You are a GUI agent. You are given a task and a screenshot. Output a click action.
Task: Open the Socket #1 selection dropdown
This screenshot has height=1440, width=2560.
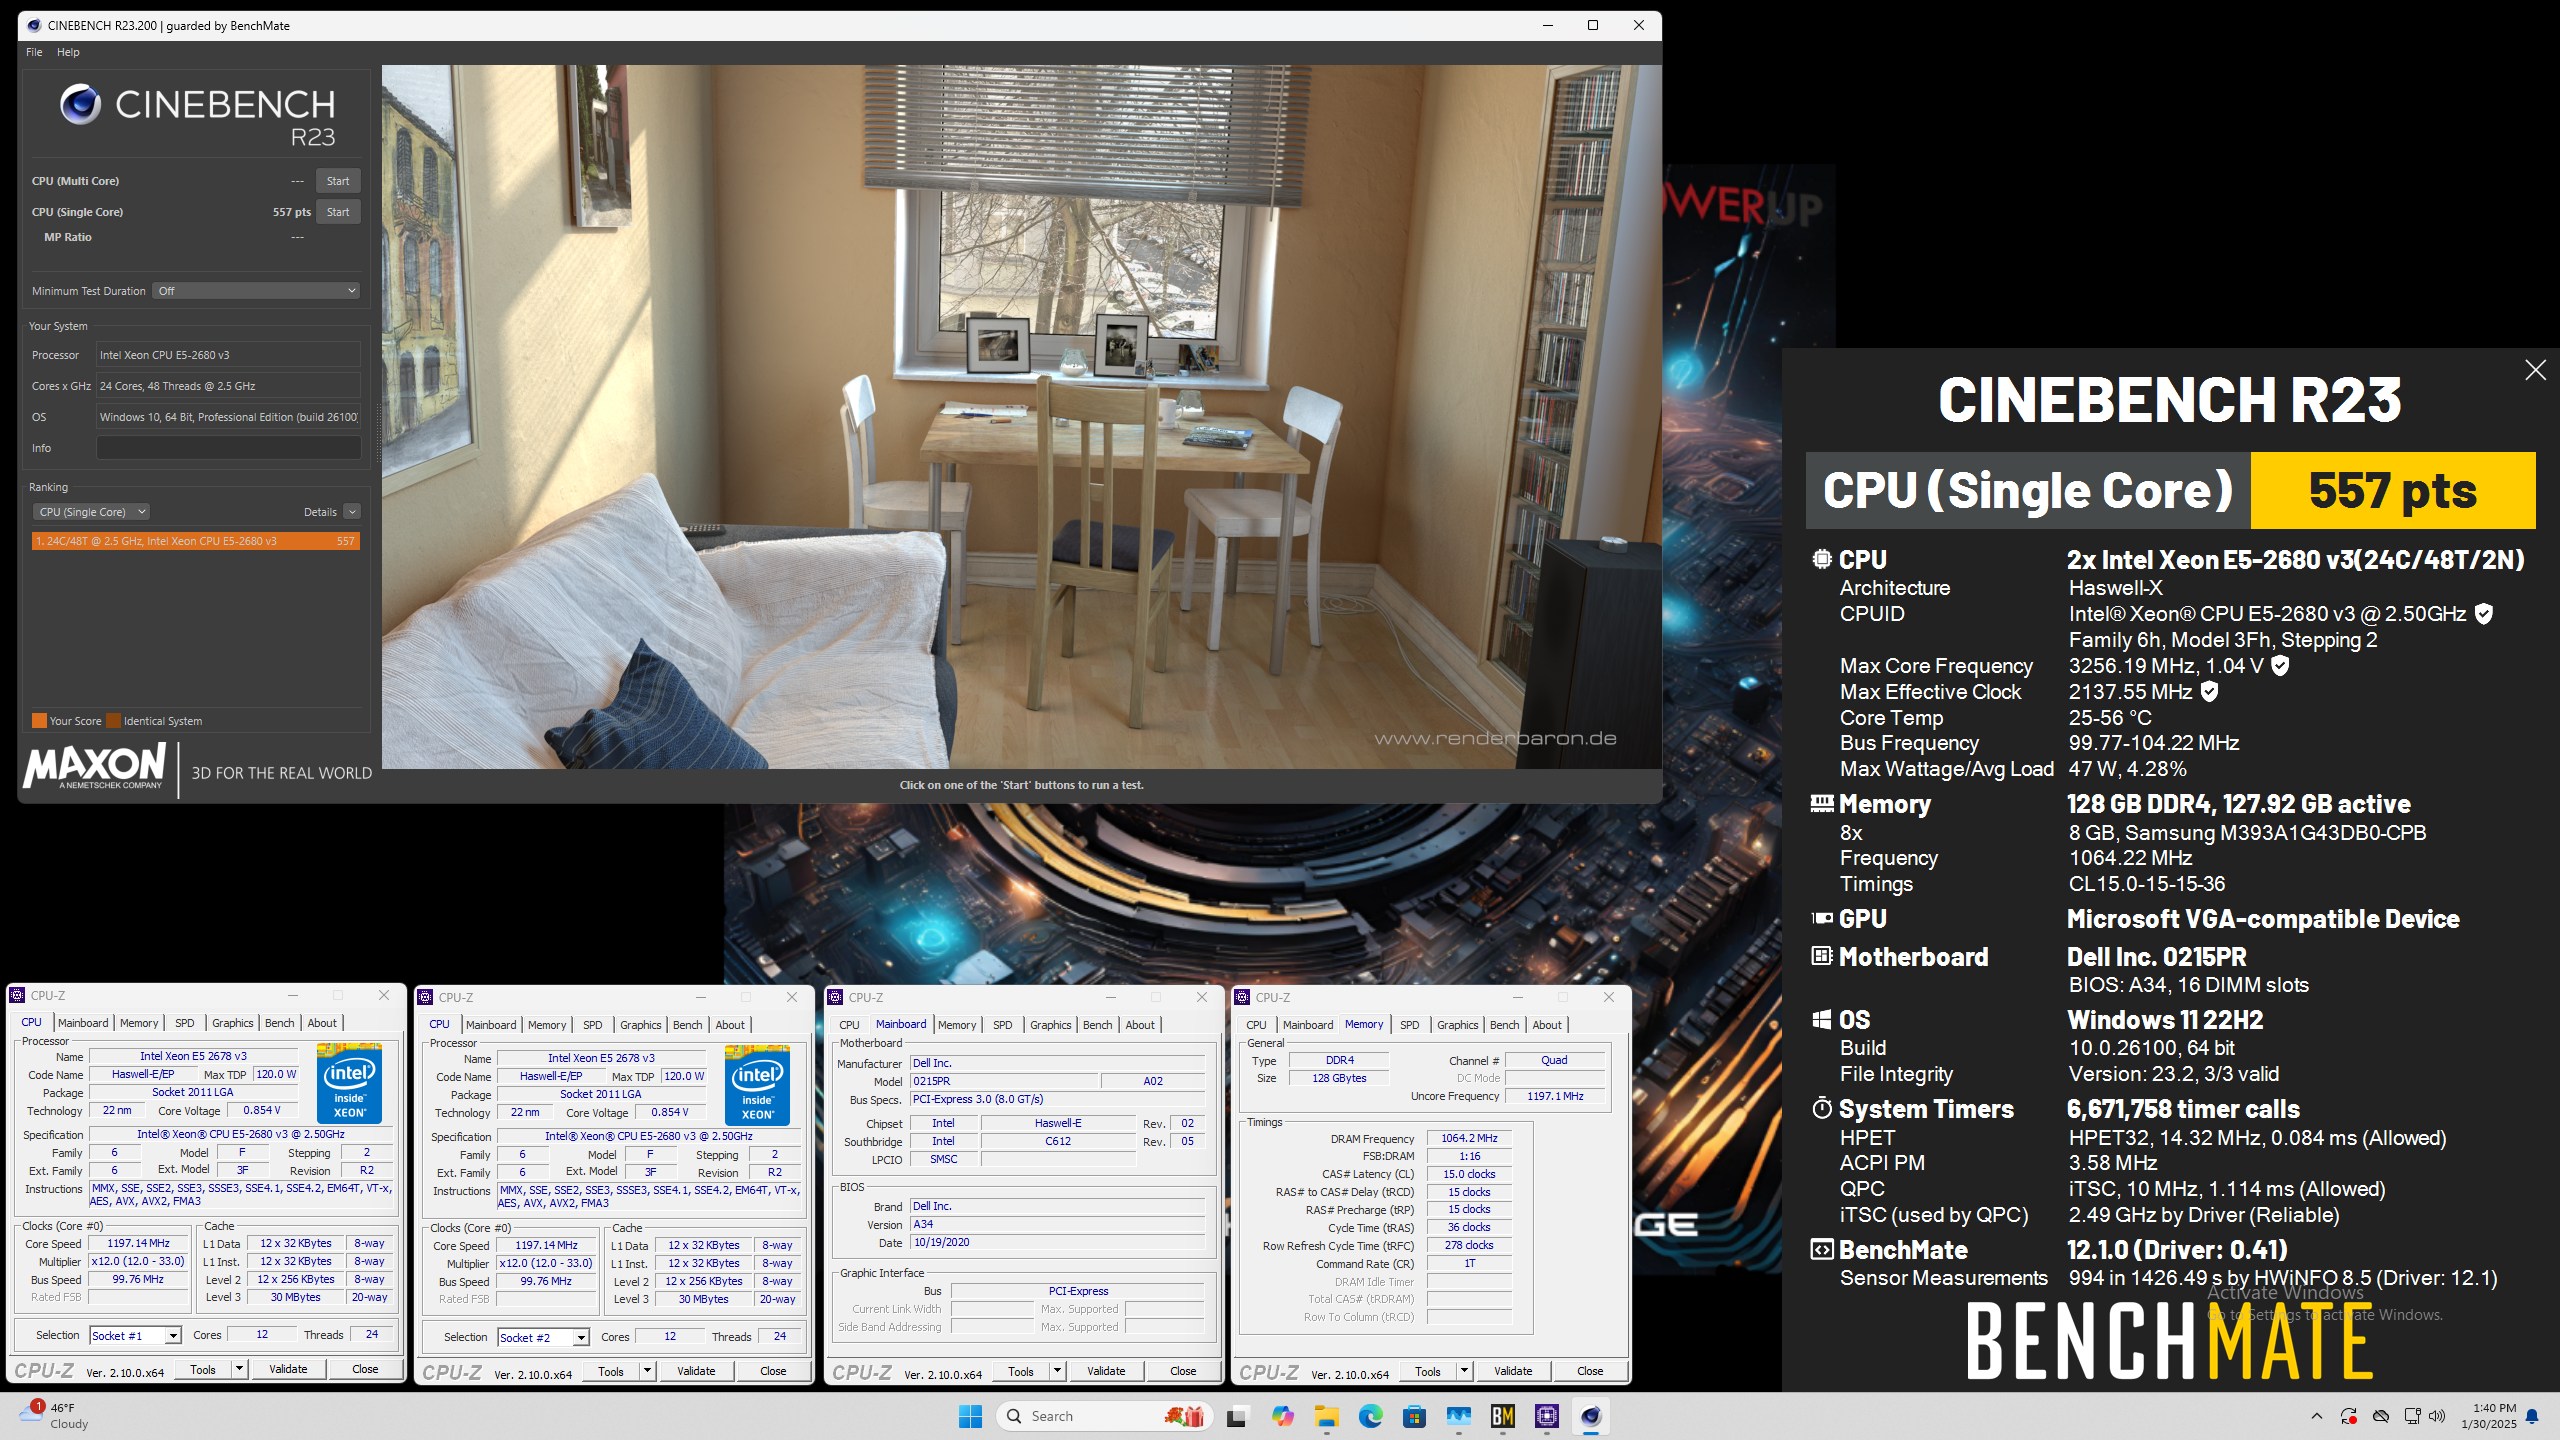(135, 1335)
